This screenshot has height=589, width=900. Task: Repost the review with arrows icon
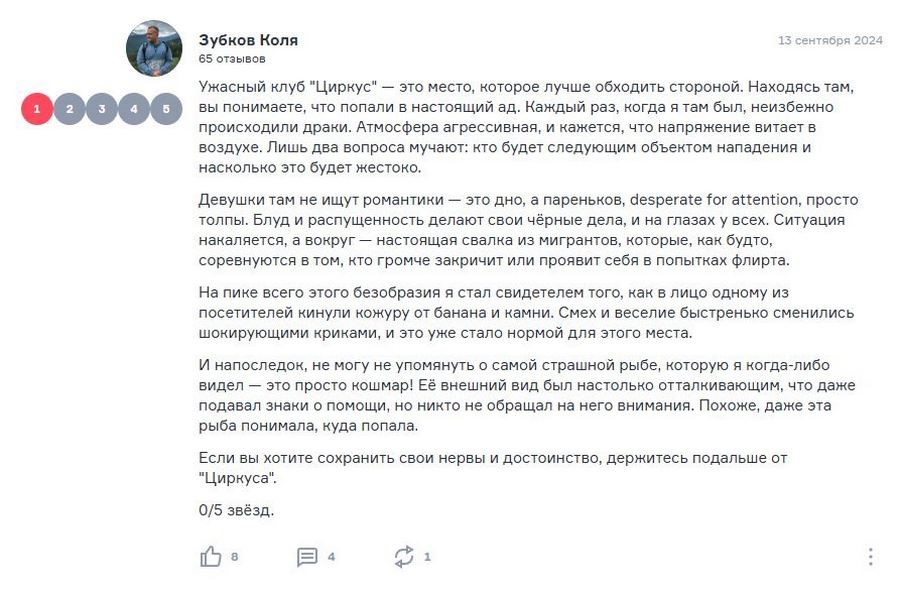click(404, 556)
